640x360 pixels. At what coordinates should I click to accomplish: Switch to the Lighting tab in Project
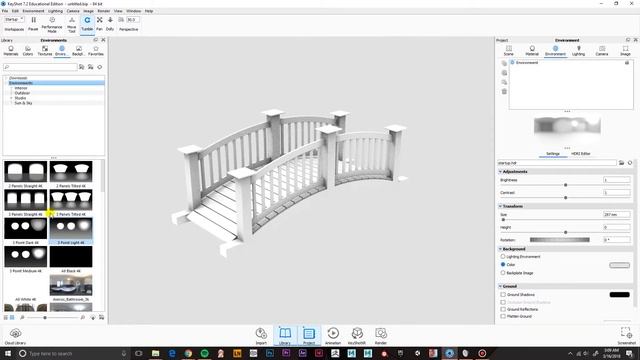point(578,51)
